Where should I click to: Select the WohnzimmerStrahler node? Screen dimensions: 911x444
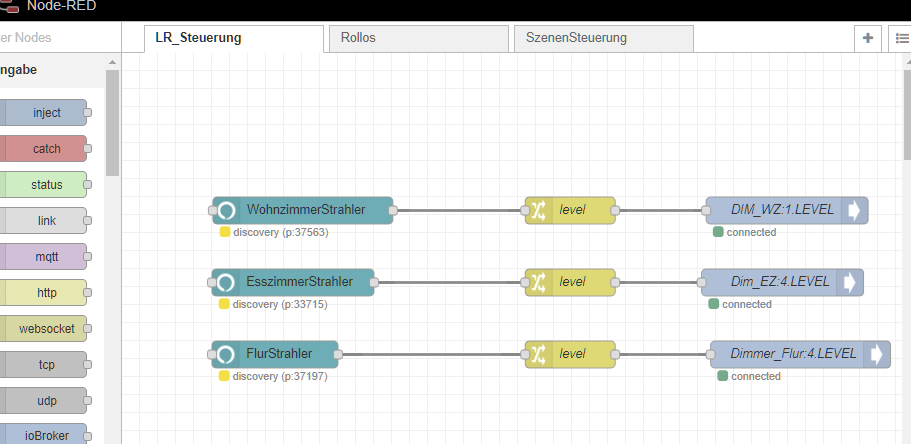coord(303,210)
